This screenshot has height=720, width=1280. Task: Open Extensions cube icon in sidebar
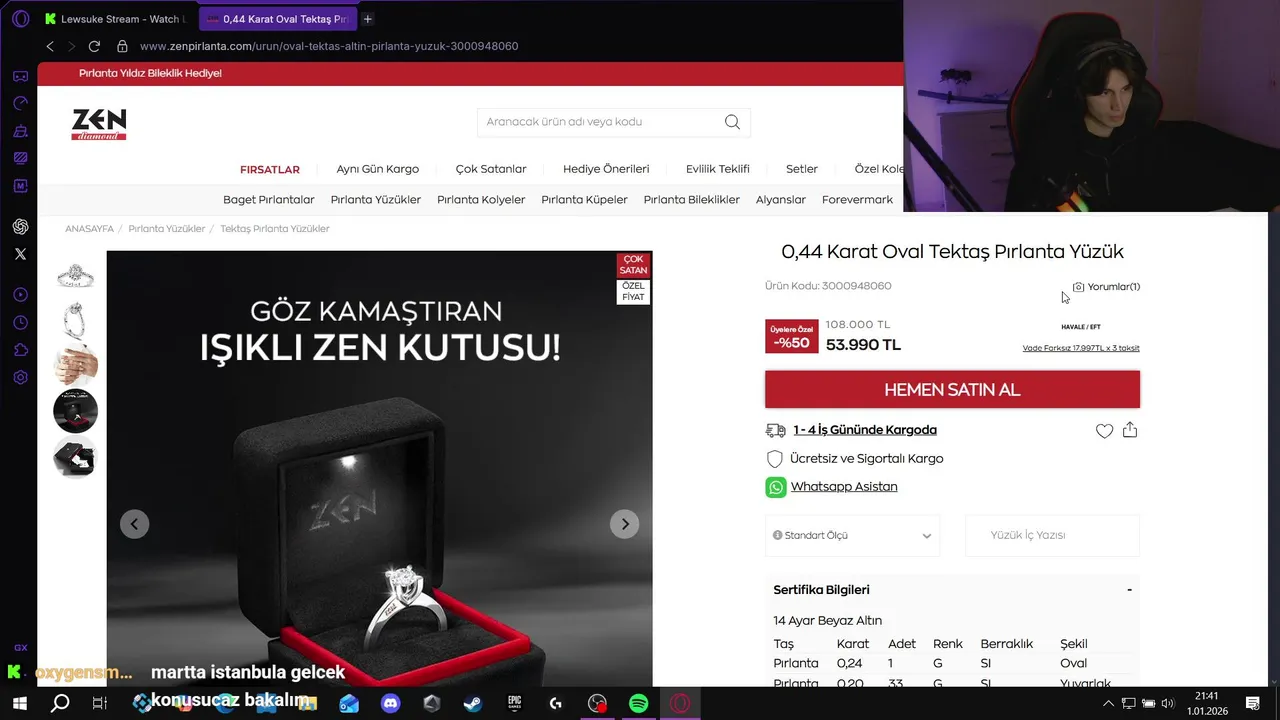(x=20, y=350)
